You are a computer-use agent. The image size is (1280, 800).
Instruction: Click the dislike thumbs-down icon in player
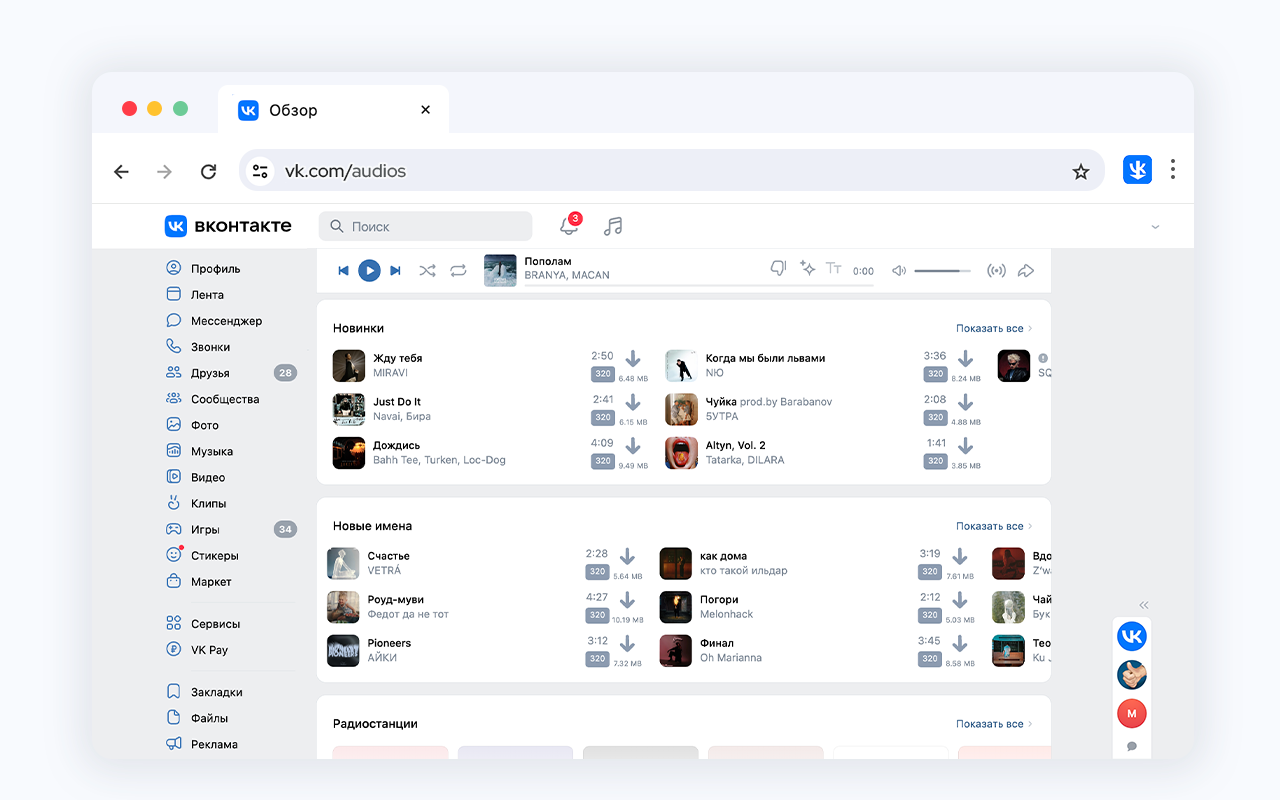(778, 269)
